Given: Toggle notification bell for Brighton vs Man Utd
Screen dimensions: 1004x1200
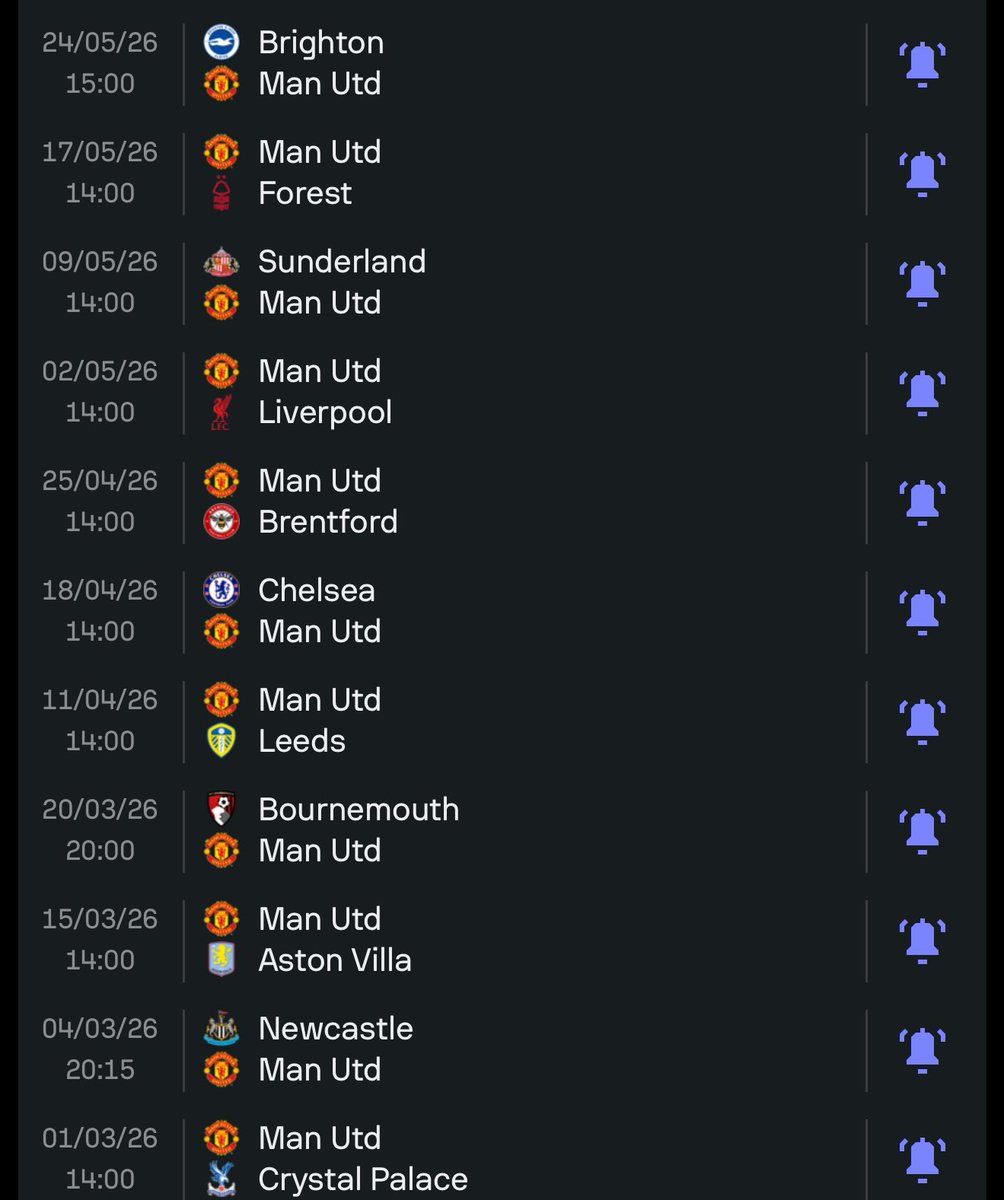Looking at the screenshot, I should coord(922,64).
